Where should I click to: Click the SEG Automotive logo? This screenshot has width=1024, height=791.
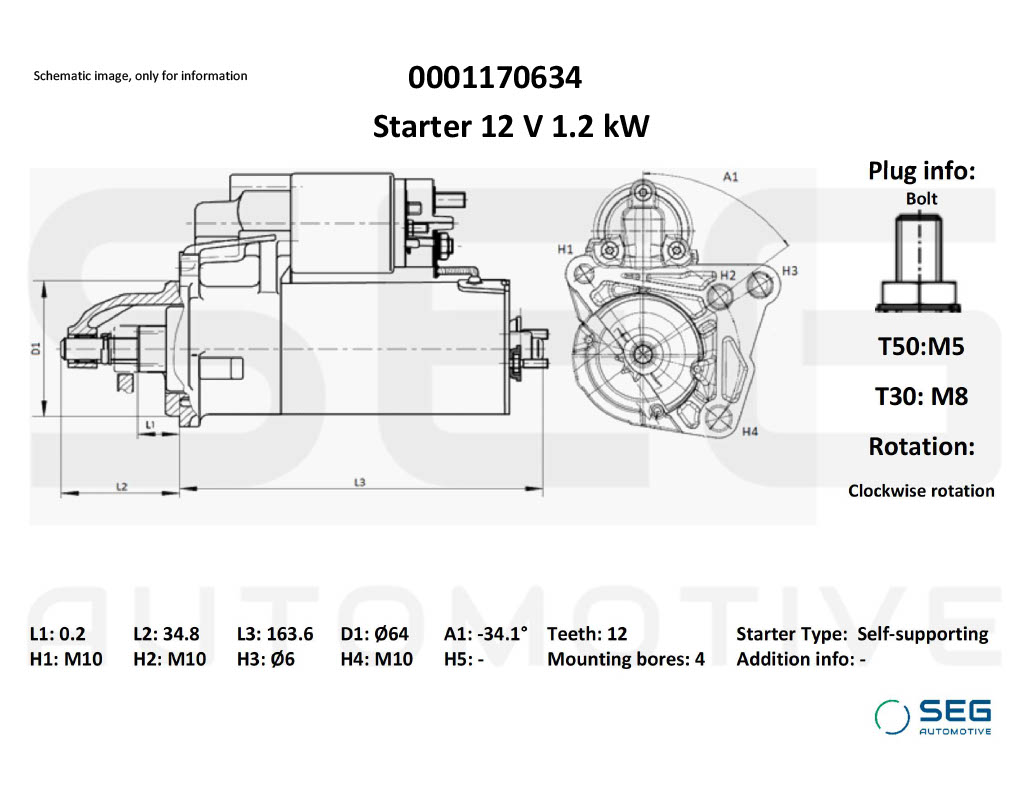tap(933, 716)
